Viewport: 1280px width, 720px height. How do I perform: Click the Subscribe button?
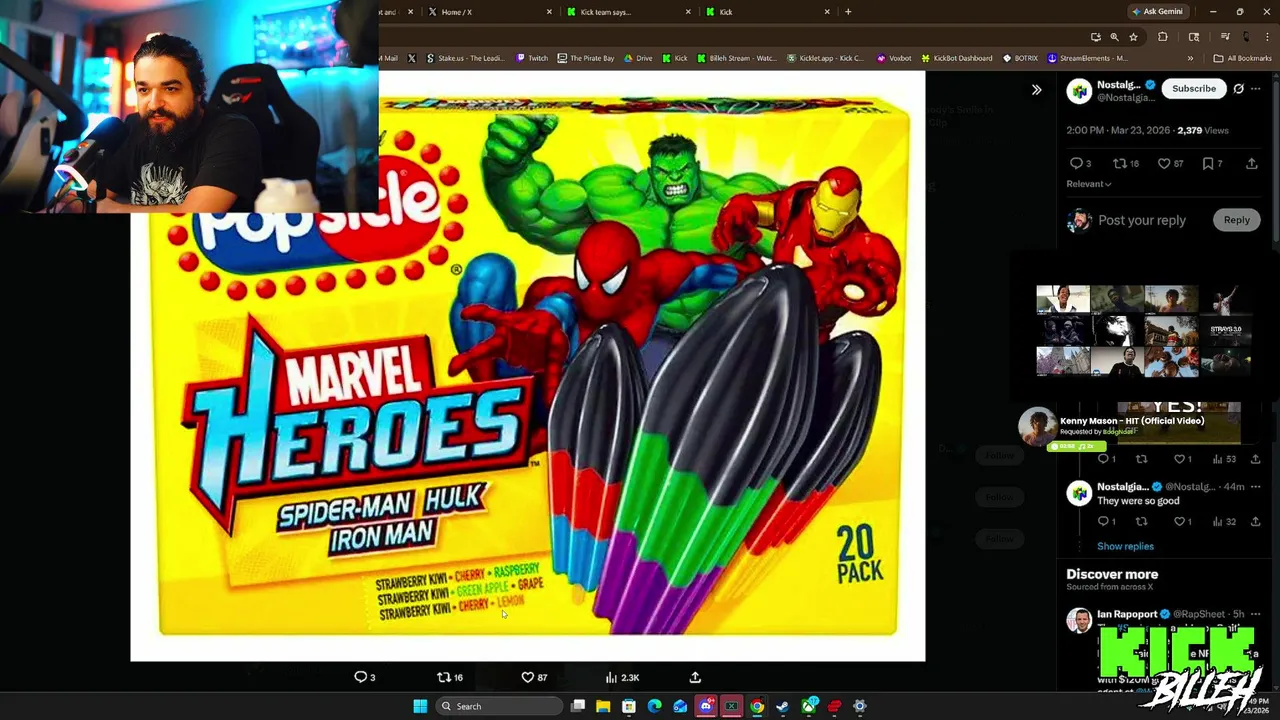pyautogui.click(x=1194, y=88)
